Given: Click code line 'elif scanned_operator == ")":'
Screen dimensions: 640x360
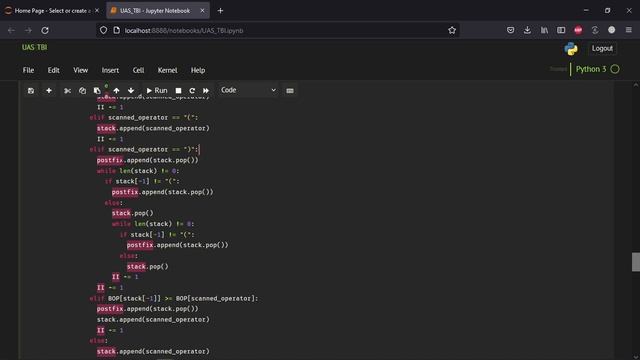Looking at the screenshot, I should click(x=144, y=149).
